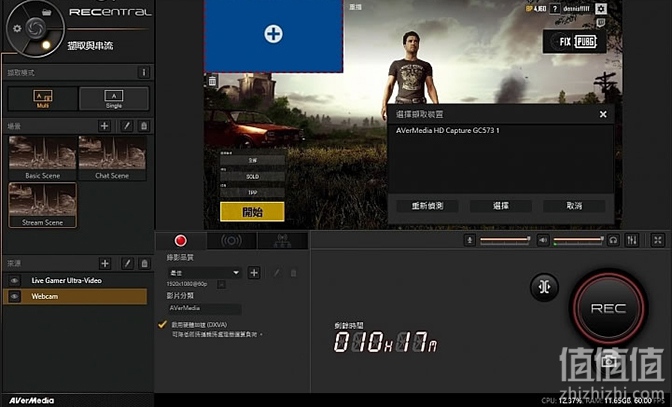The width and height of the screenshot is (672, 407).
Task: Switch to Multi capture mode
Action: [43, 99]
